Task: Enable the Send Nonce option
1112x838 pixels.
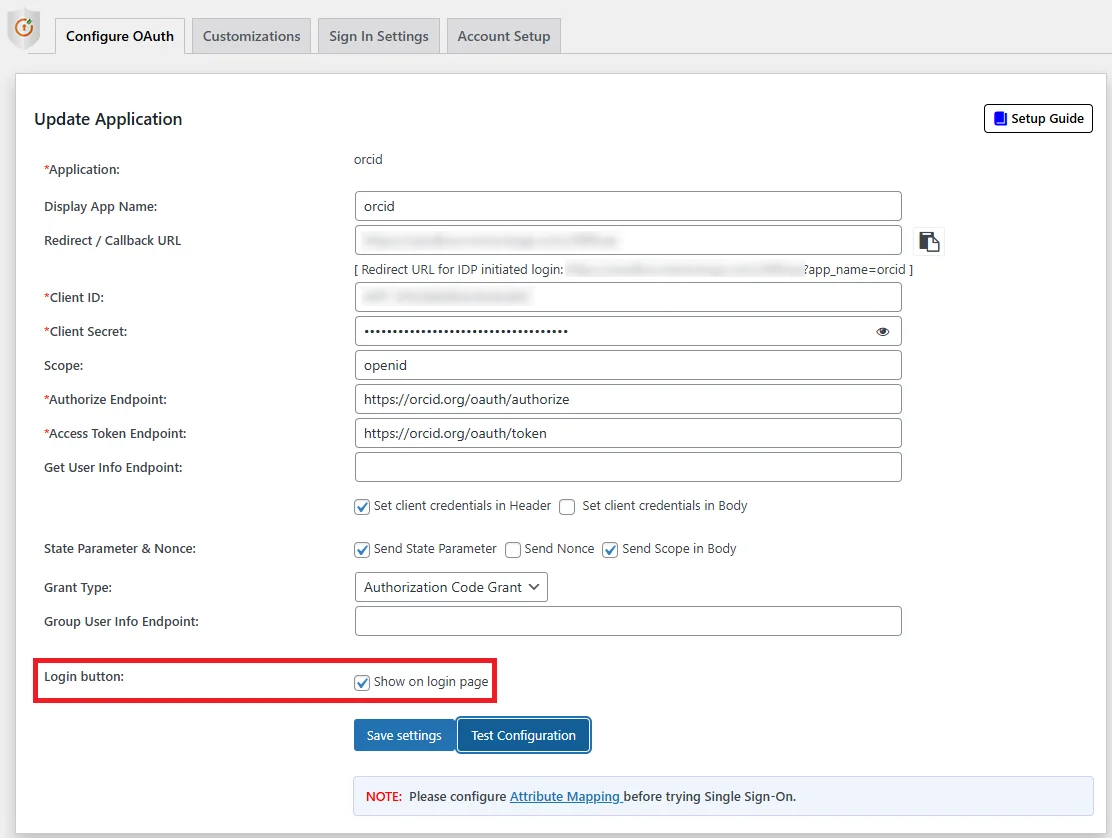Action: pyautogui.click(x=512, y=549)
